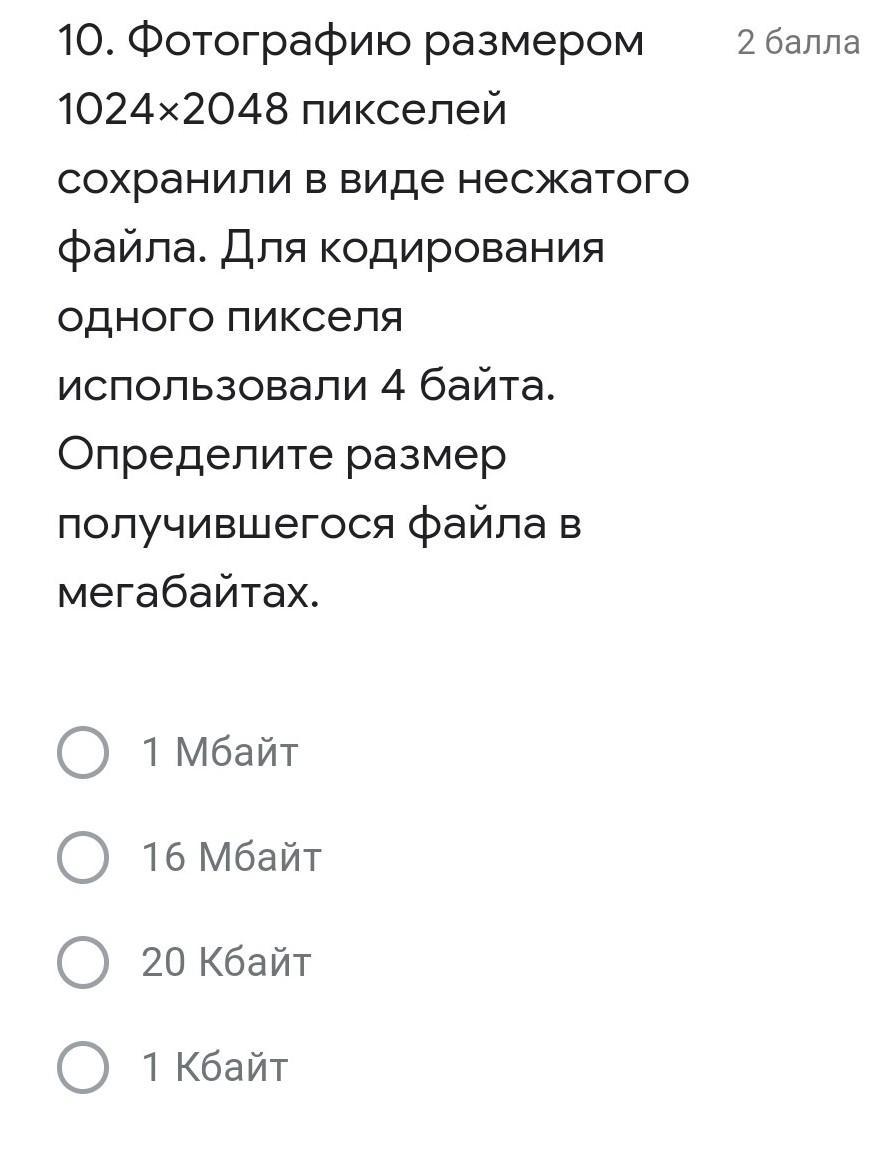Viewport: 890px width, 1158px height.
Task: Click the "20 Кбайт" answer label text
Action: coord(226,962)
